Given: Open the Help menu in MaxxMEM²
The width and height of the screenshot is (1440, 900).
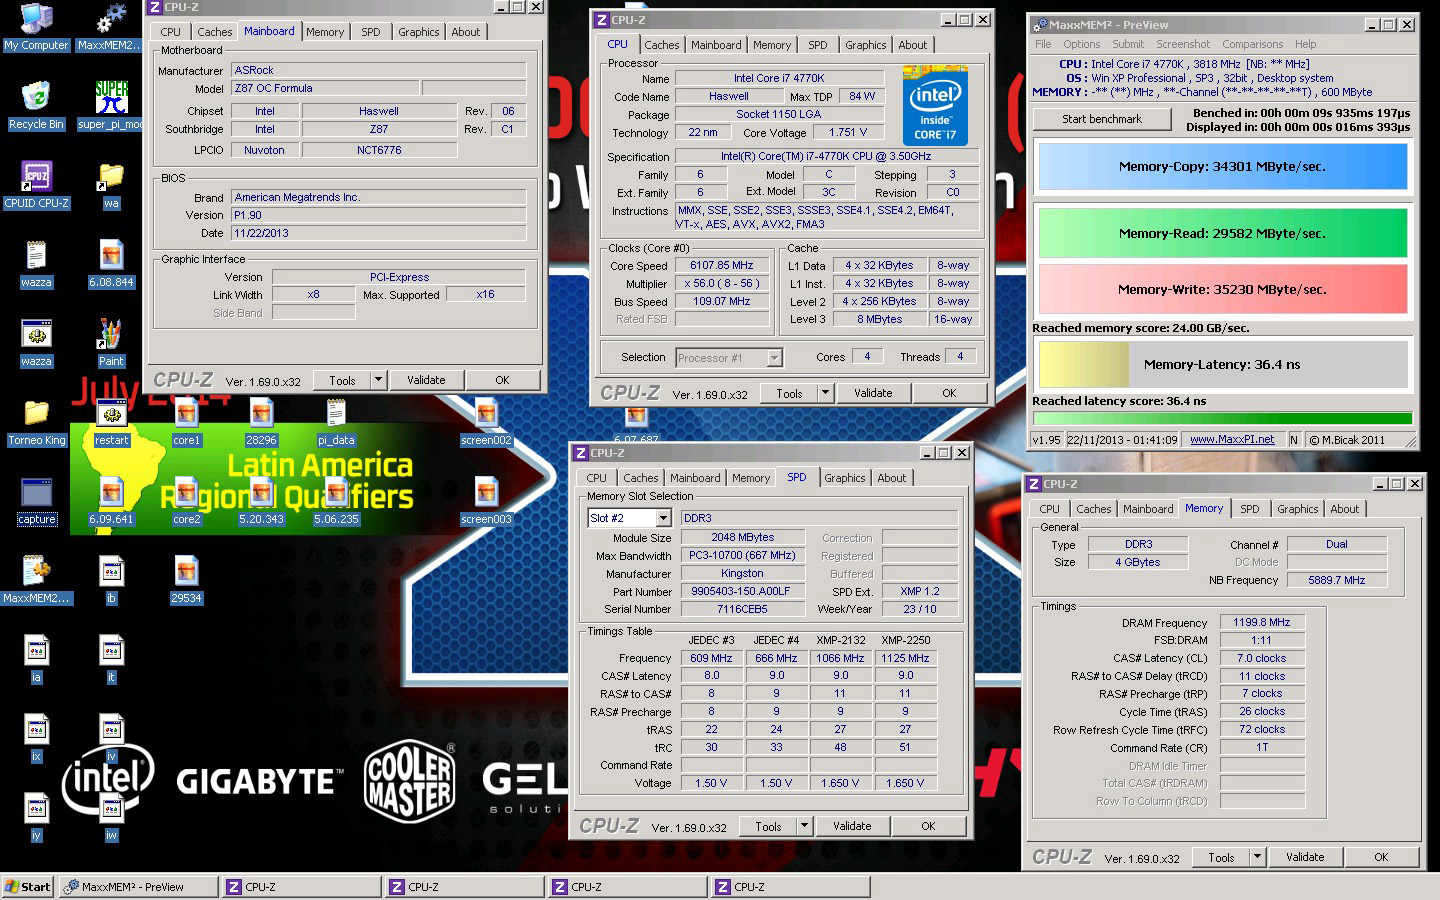Looking at the screenshot, I should (x=1306, y=44).
